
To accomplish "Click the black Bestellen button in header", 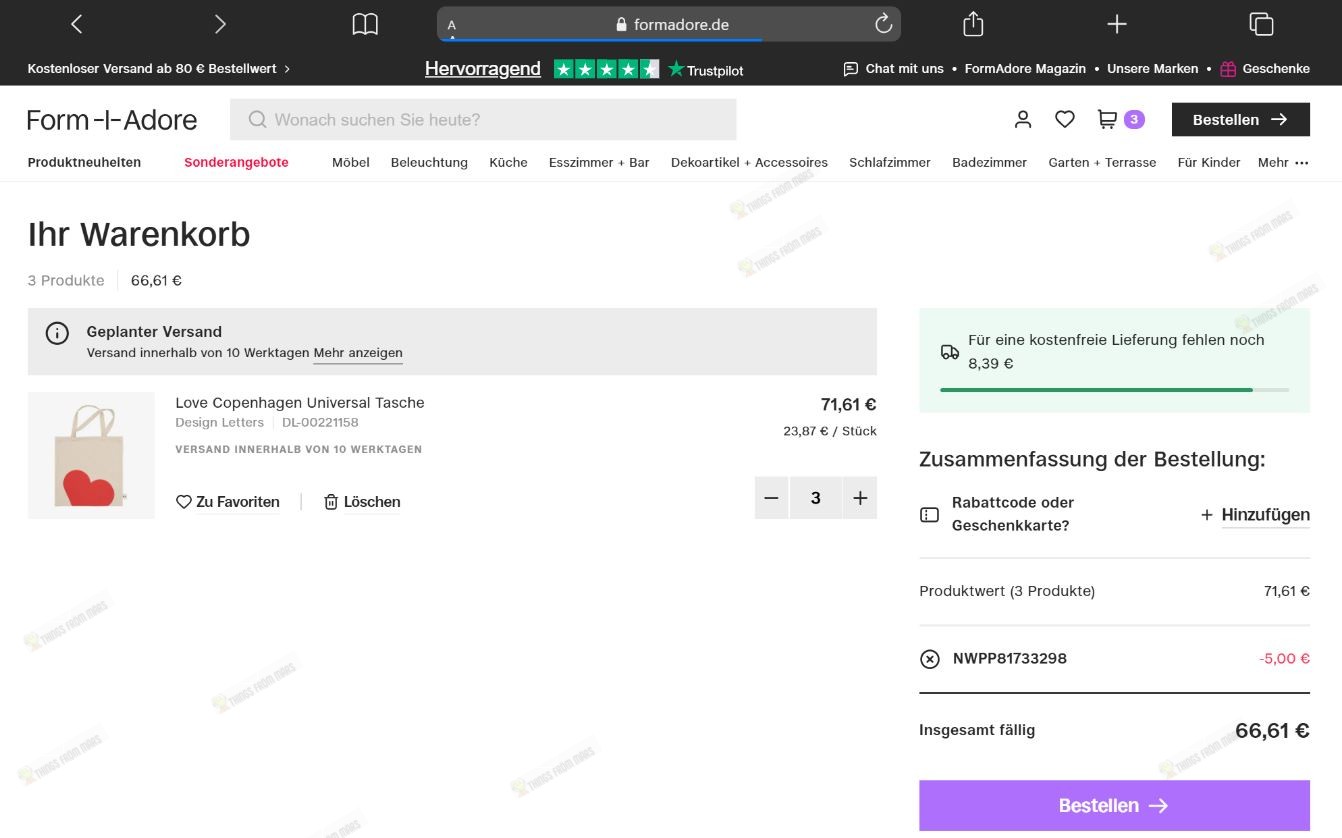I will point(1240,120).
